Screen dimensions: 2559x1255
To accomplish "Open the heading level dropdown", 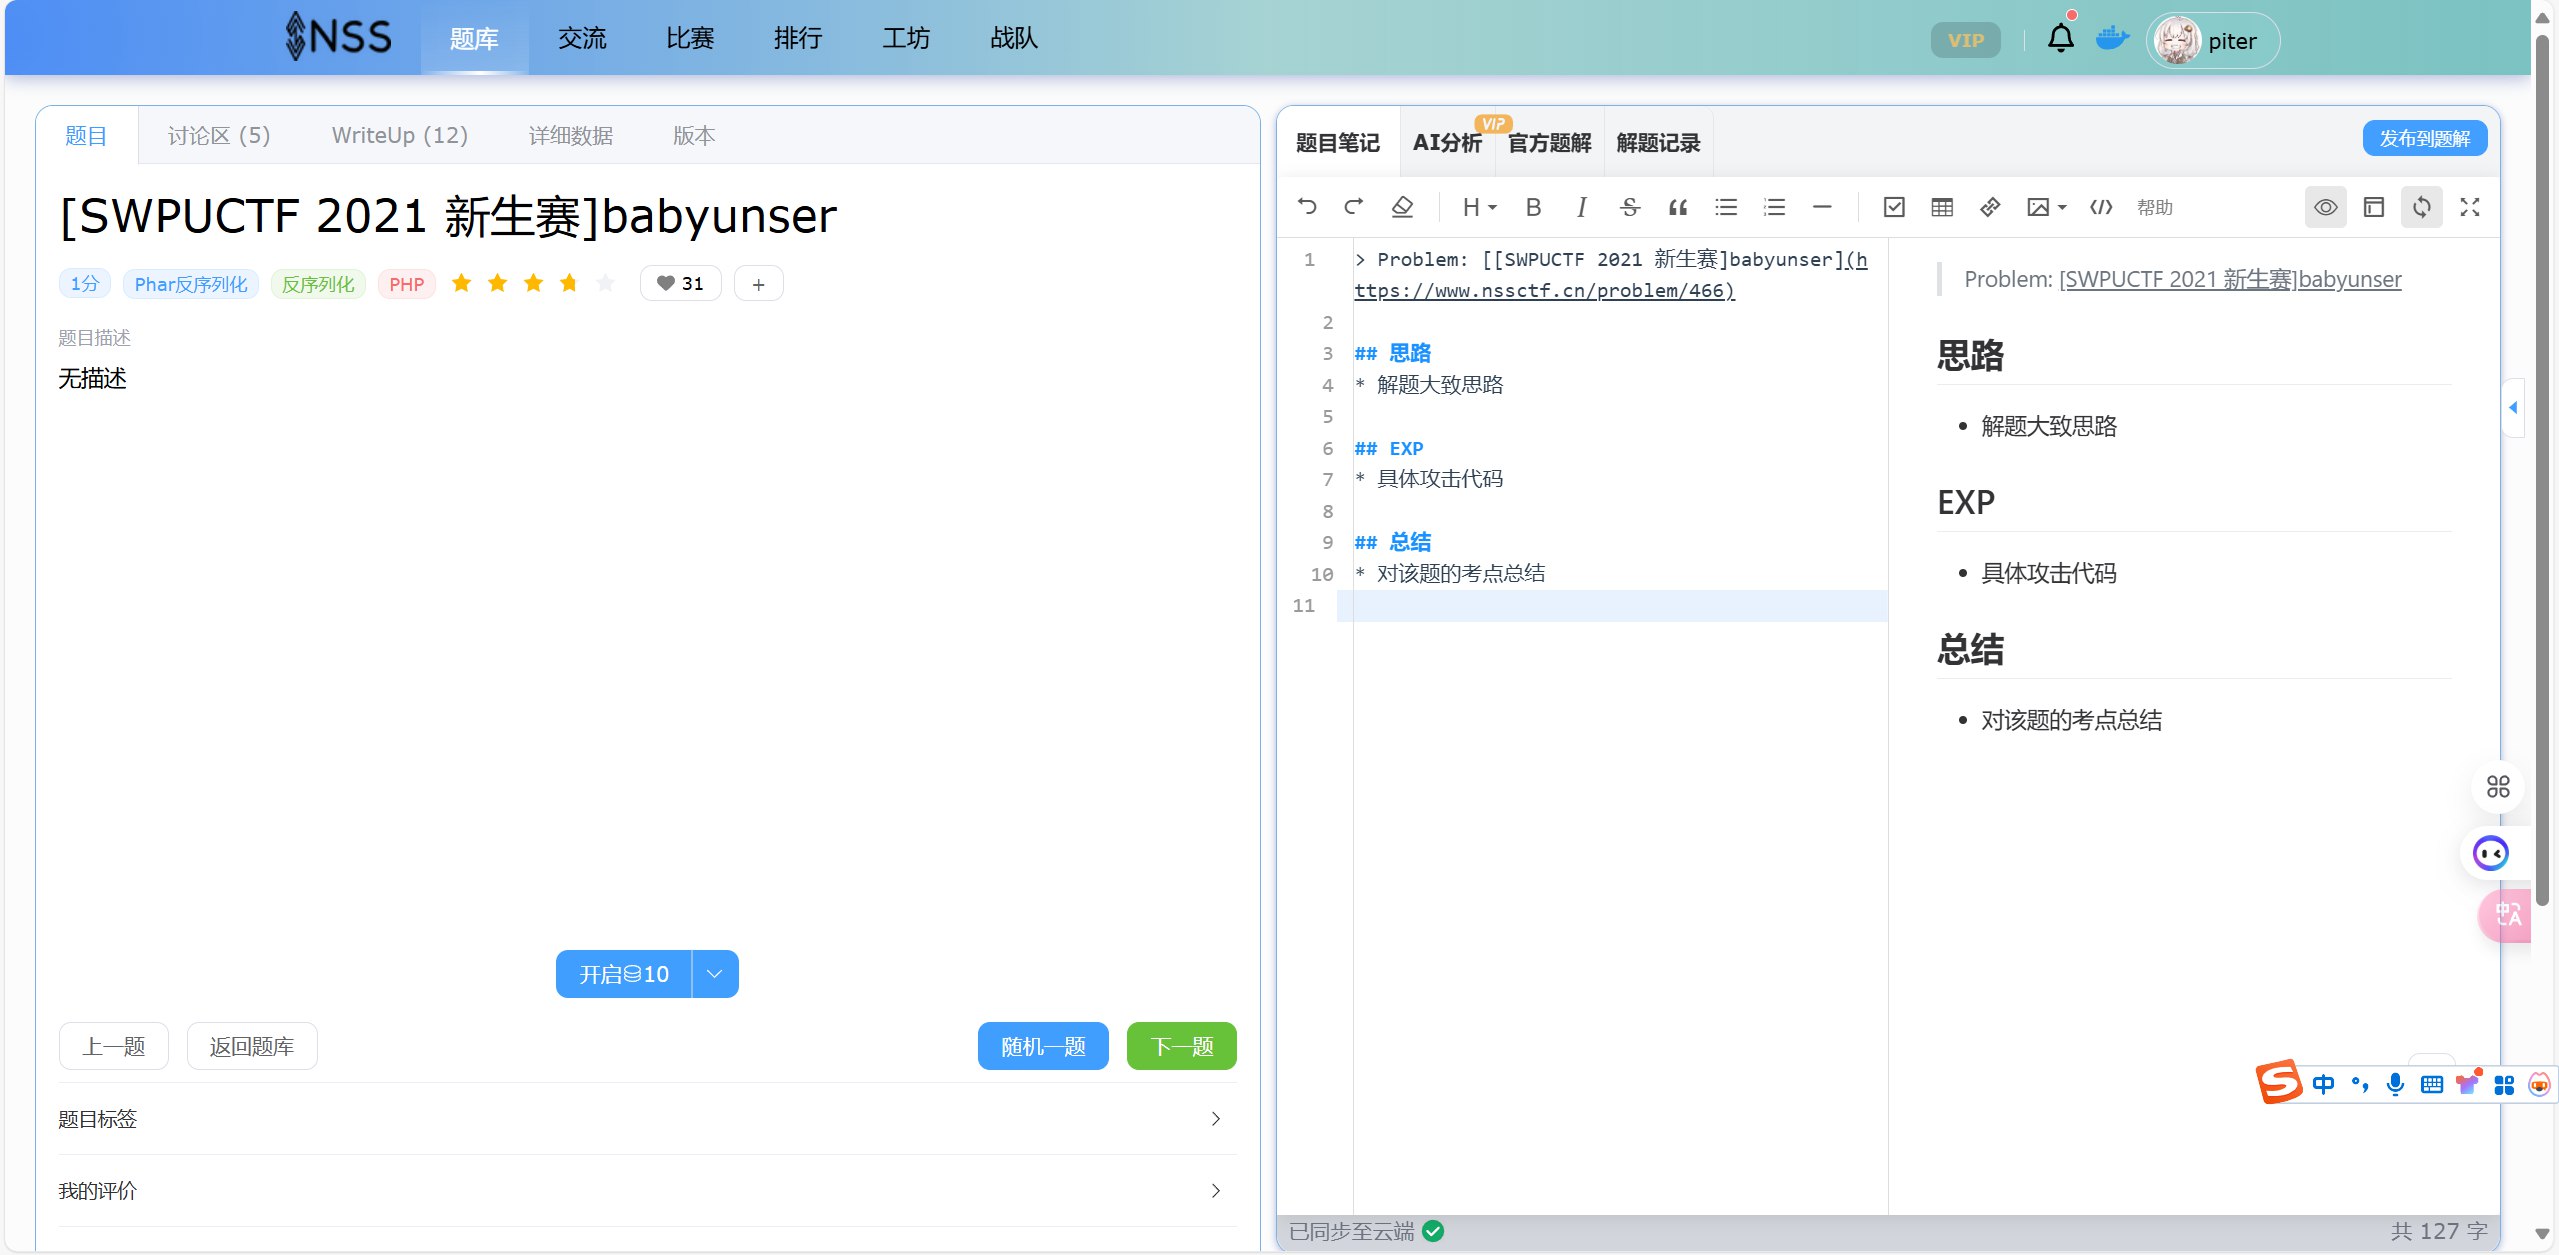I will click(1479, 207).
